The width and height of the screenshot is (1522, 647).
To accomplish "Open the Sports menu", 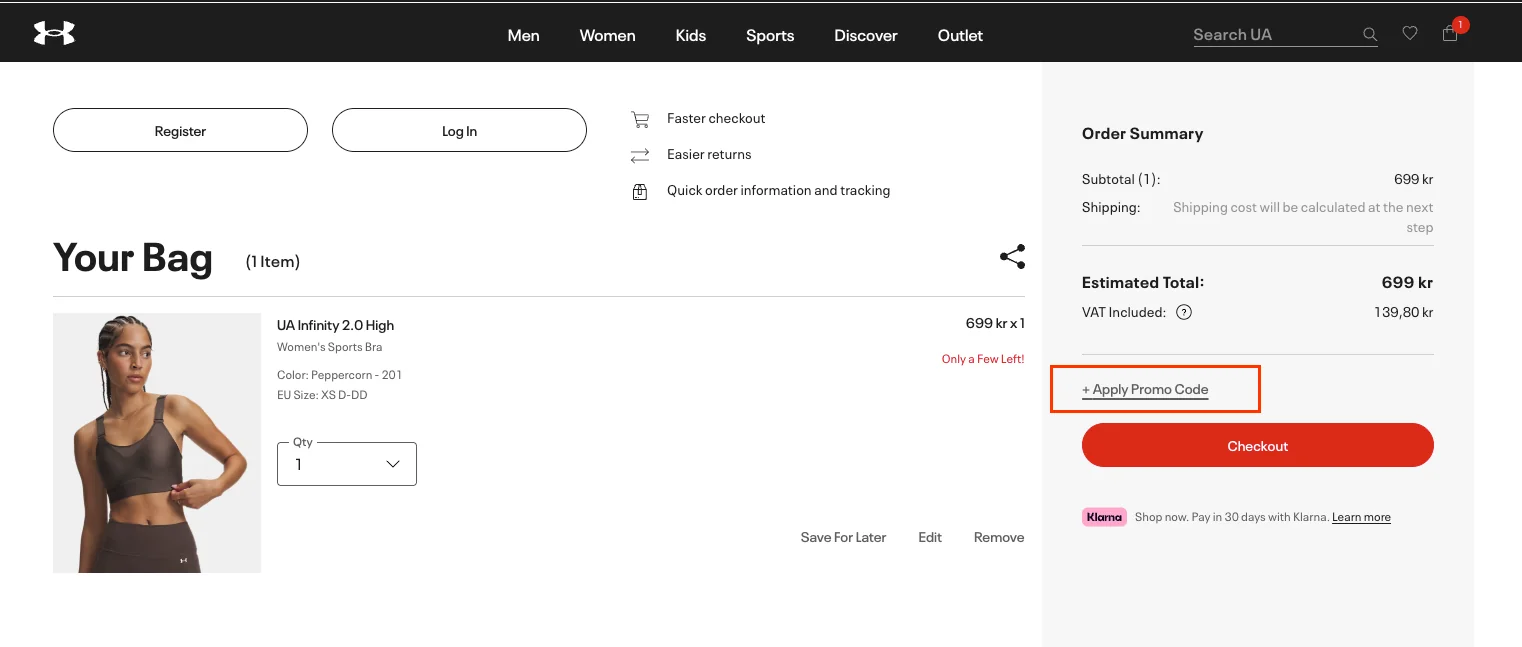I will (770, 35).
